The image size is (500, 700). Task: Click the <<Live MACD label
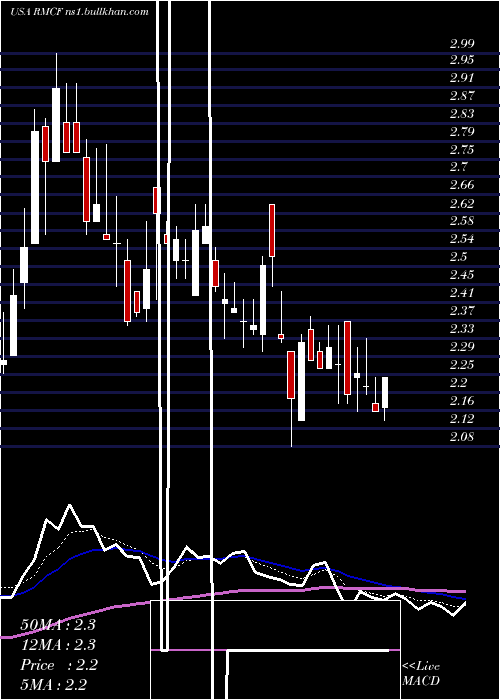421,673
